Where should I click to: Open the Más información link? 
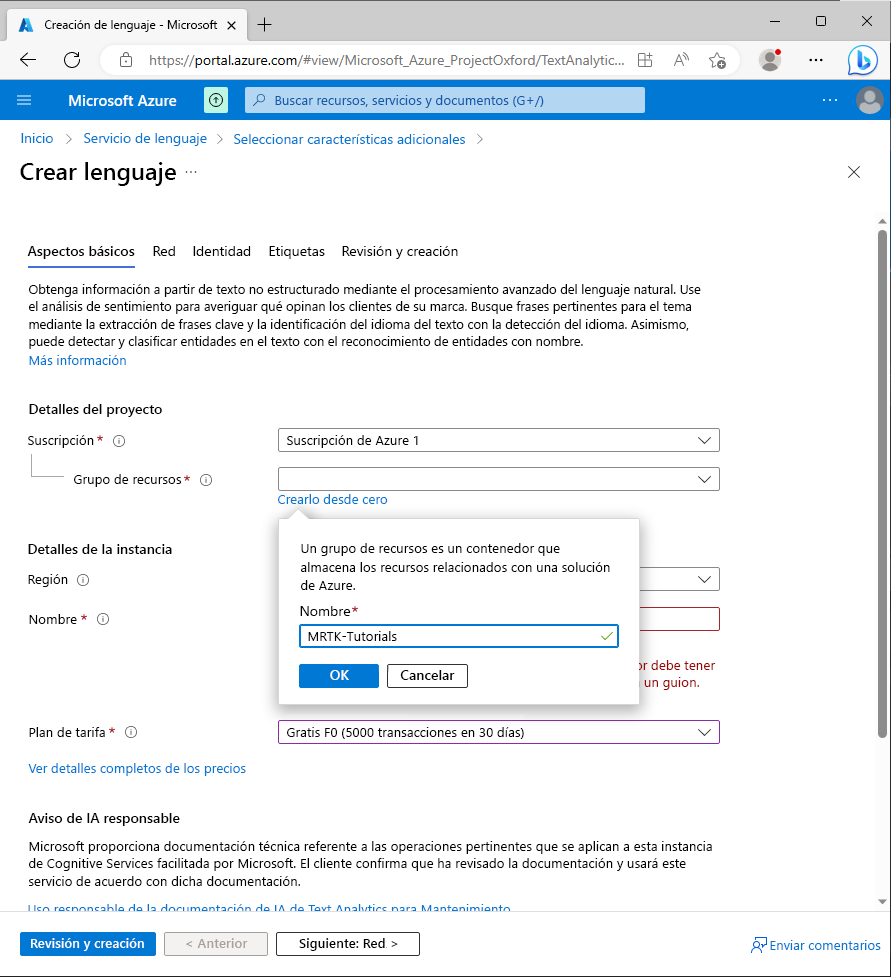click(x=77, y=361)
